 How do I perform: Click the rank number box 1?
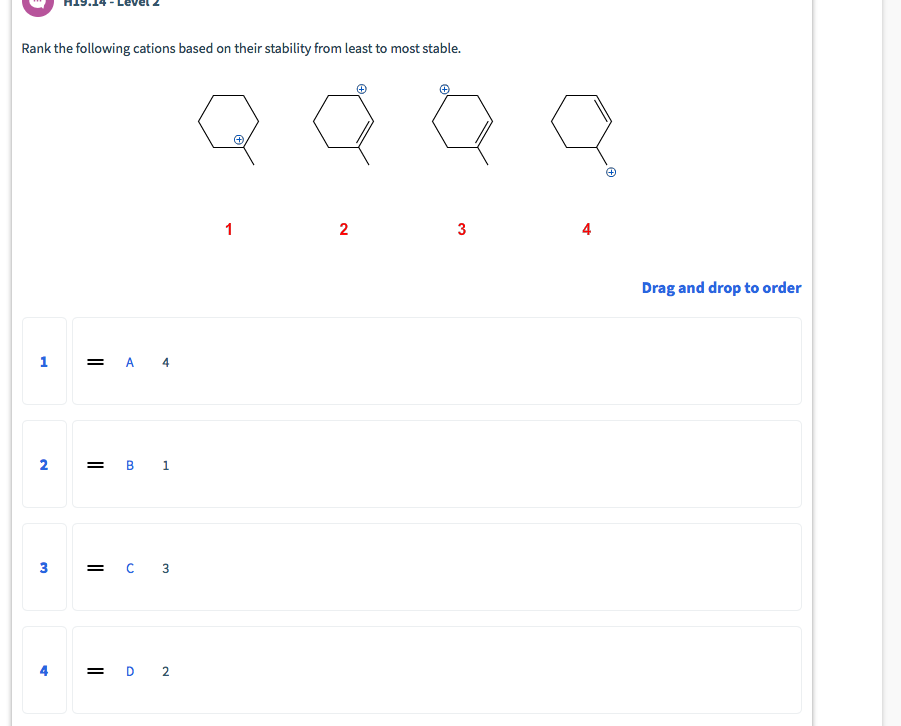[44, 361]
